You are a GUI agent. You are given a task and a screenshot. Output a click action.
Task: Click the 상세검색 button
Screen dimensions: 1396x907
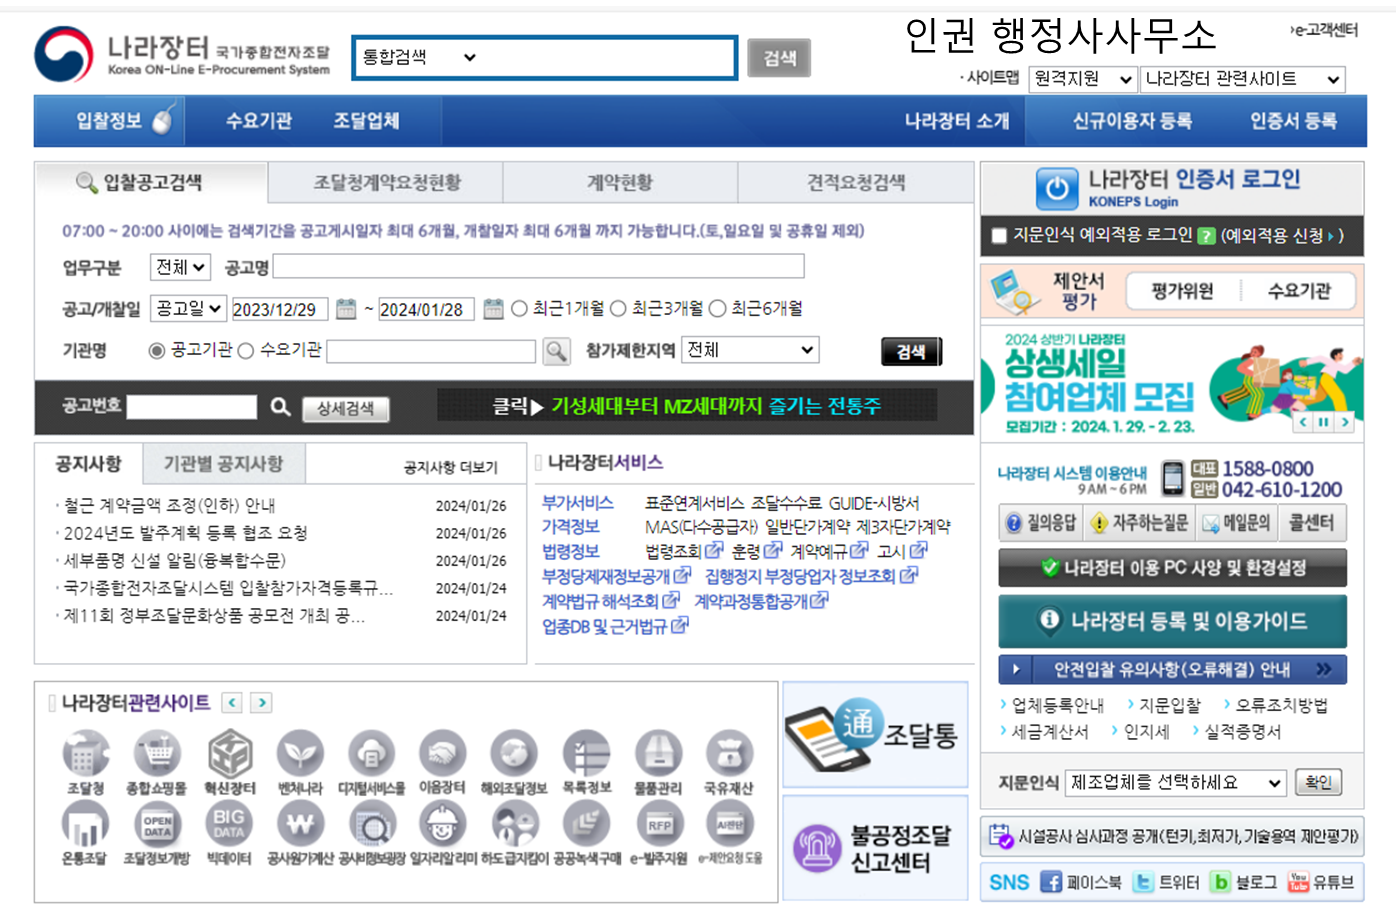[x=345, y=408]
